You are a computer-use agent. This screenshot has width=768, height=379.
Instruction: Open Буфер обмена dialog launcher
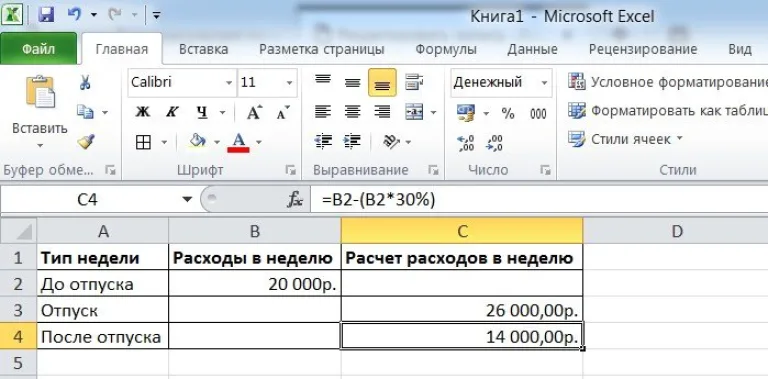coord(110,170)
